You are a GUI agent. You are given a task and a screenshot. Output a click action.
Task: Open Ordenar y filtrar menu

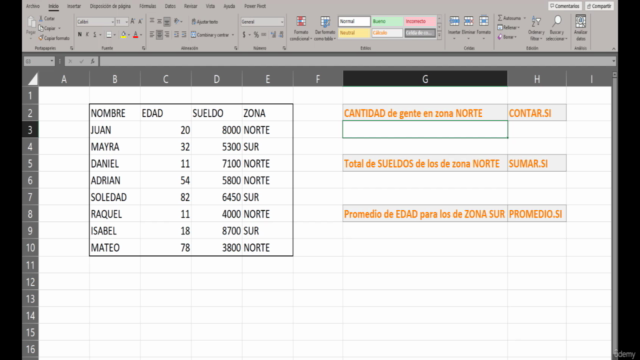coord(536,28)
